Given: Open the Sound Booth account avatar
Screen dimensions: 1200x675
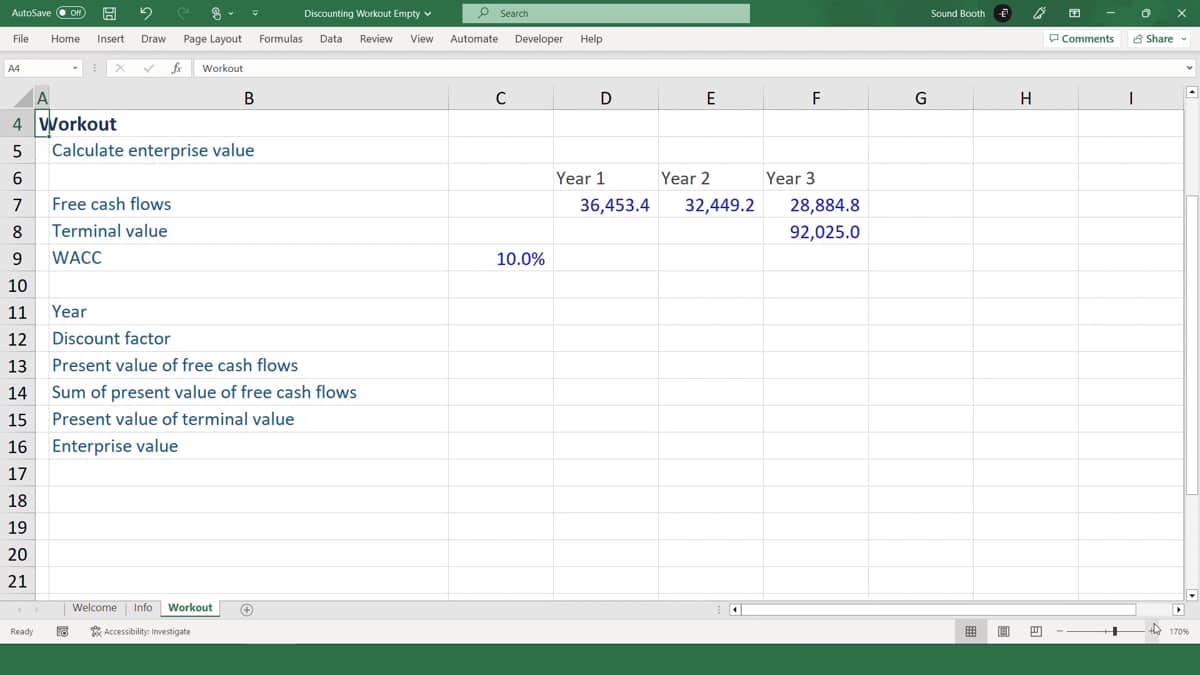Looking at the screenshot, I should click(x=1004, y=13).
